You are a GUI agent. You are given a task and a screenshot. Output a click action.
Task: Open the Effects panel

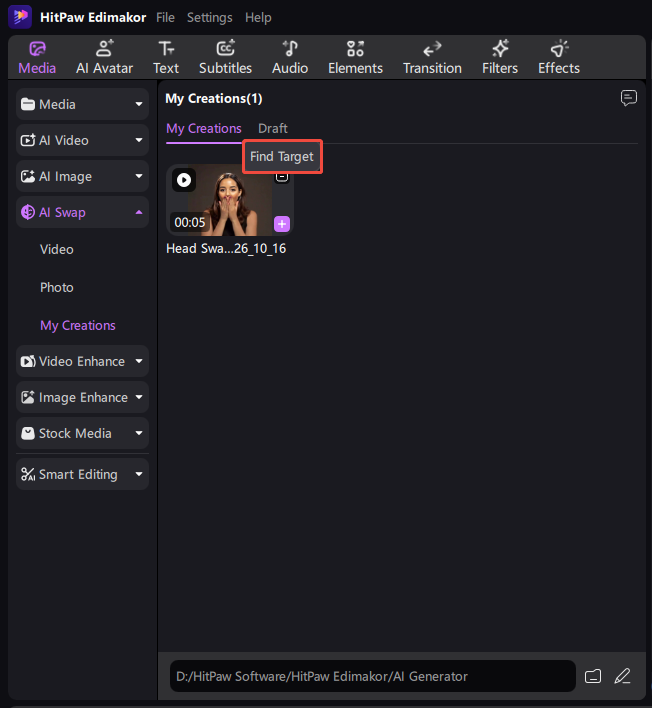point(559,58)
